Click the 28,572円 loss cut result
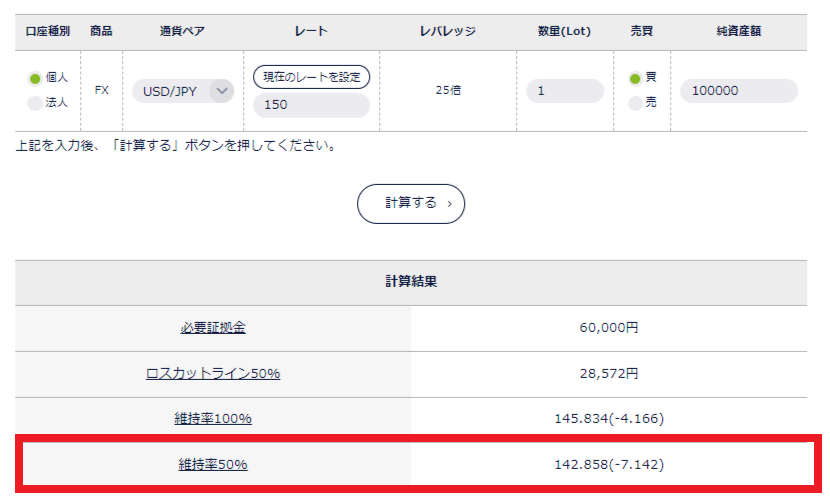This screenshot has height=502, width=830. [x=609, y=373]
